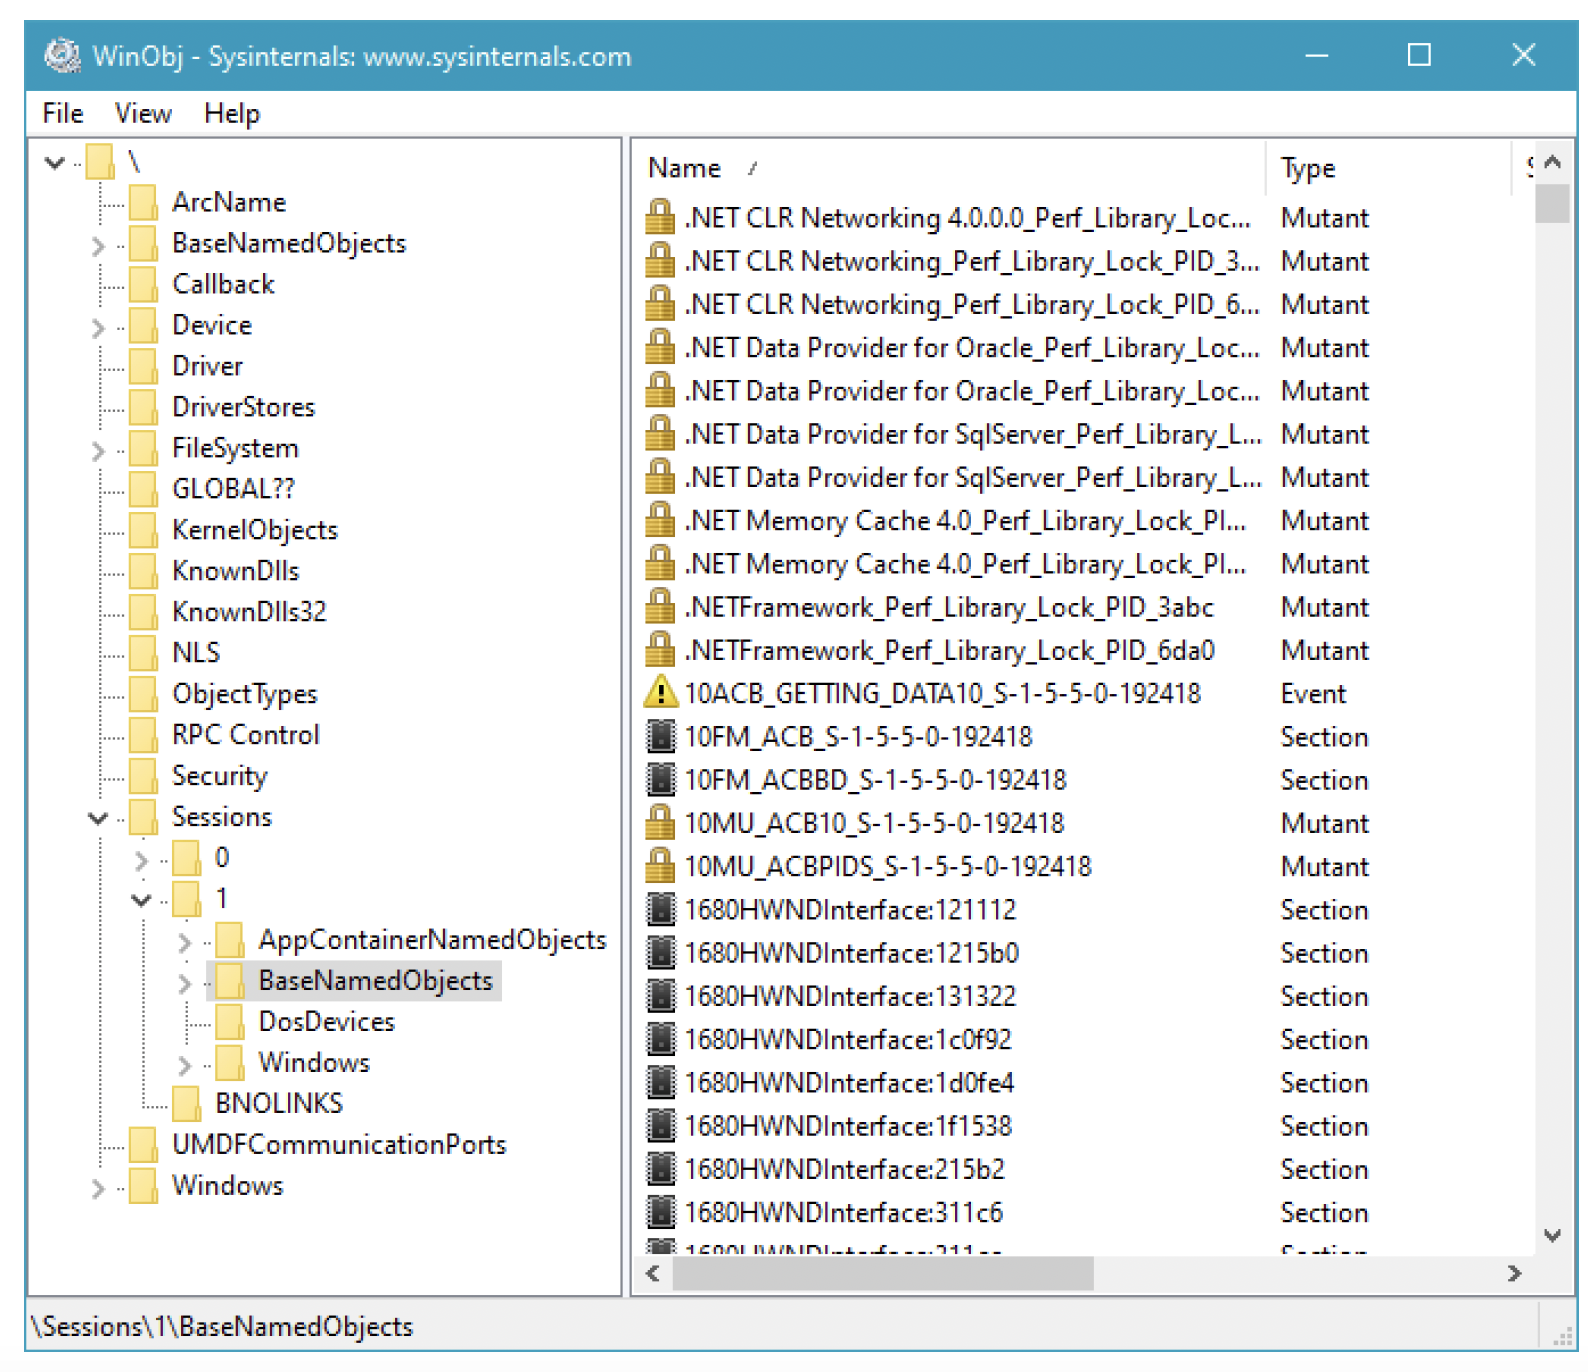Click the Callback folder icon
Viewport: 1588px width, 1372px height.
tap(144, 284)
